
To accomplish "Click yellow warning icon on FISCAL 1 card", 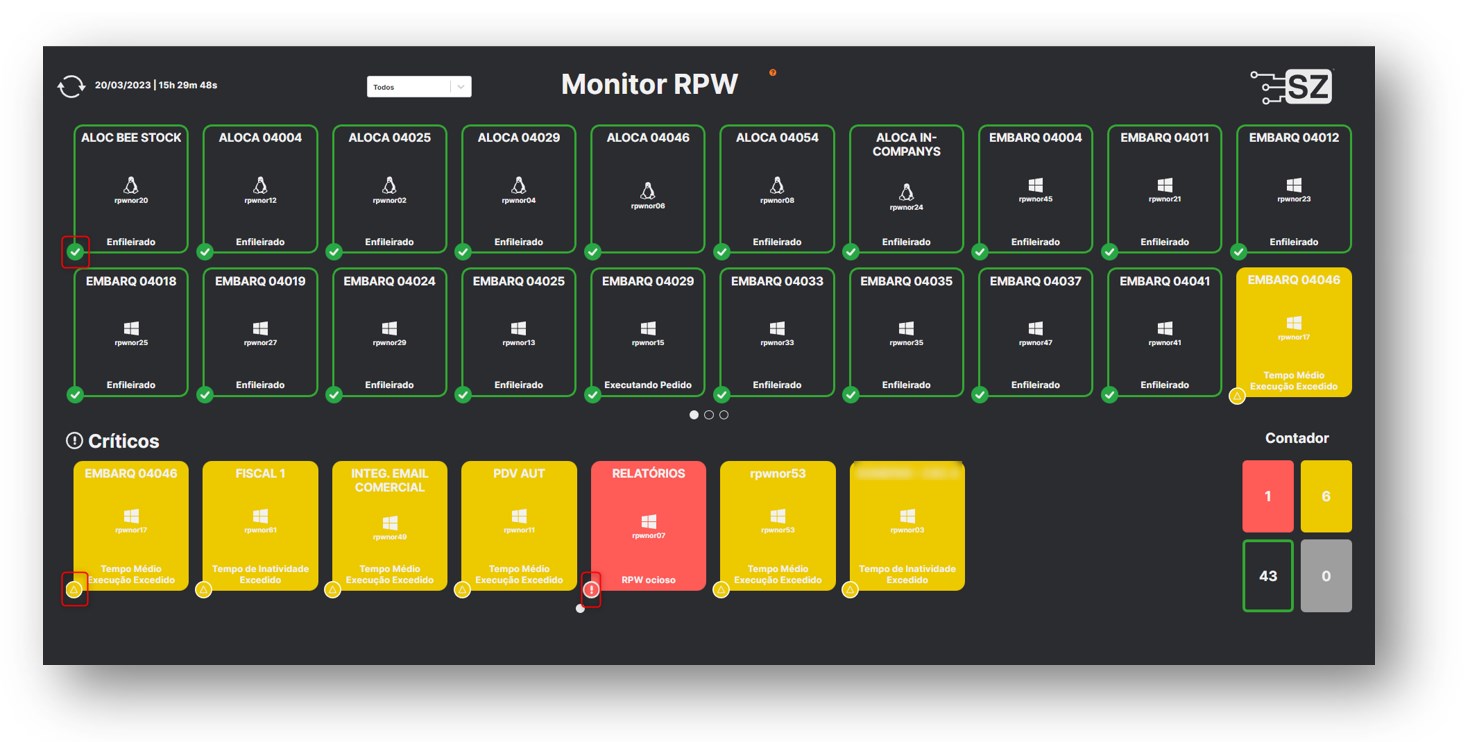I will pyautogui.click(x=204, y=590).
